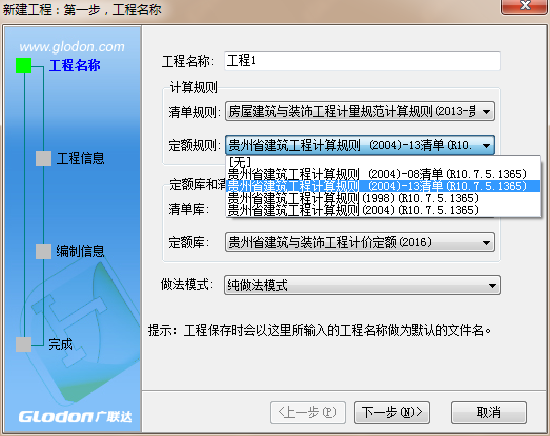
Task: Select the 编制信息 step in the sidebar
Action: (x=81, y=251)
